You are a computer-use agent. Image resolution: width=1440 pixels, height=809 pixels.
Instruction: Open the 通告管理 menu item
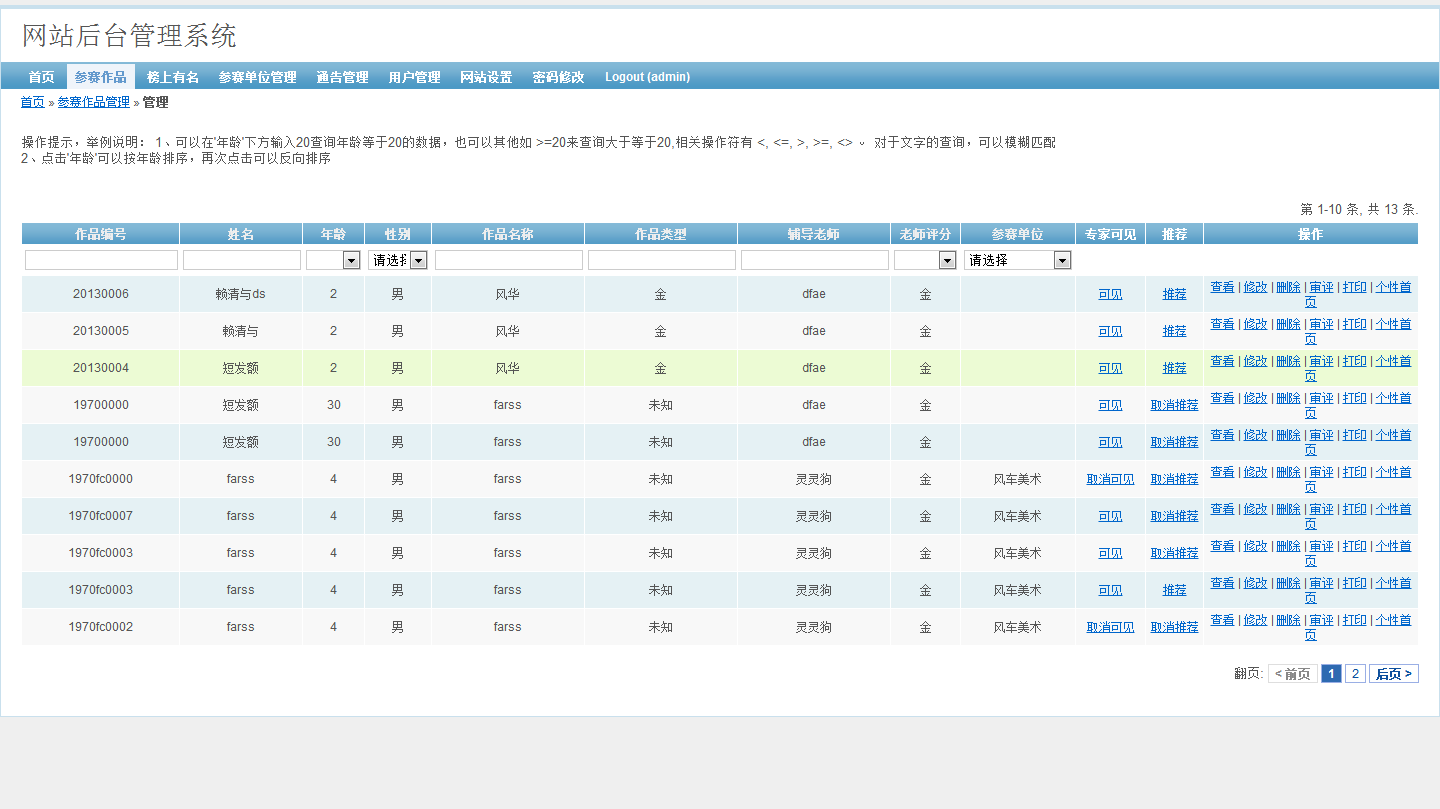pyautogui.click(x=342, y=77)
